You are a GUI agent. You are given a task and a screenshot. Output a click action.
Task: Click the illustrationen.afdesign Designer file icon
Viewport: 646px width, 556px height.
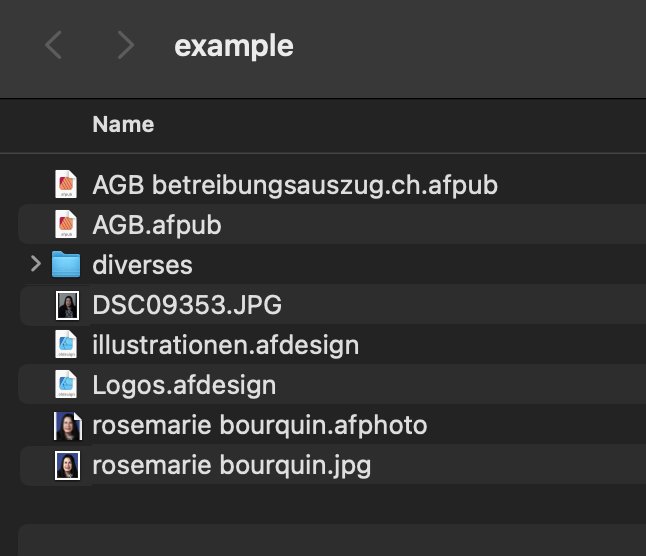[x=66, y=344]
